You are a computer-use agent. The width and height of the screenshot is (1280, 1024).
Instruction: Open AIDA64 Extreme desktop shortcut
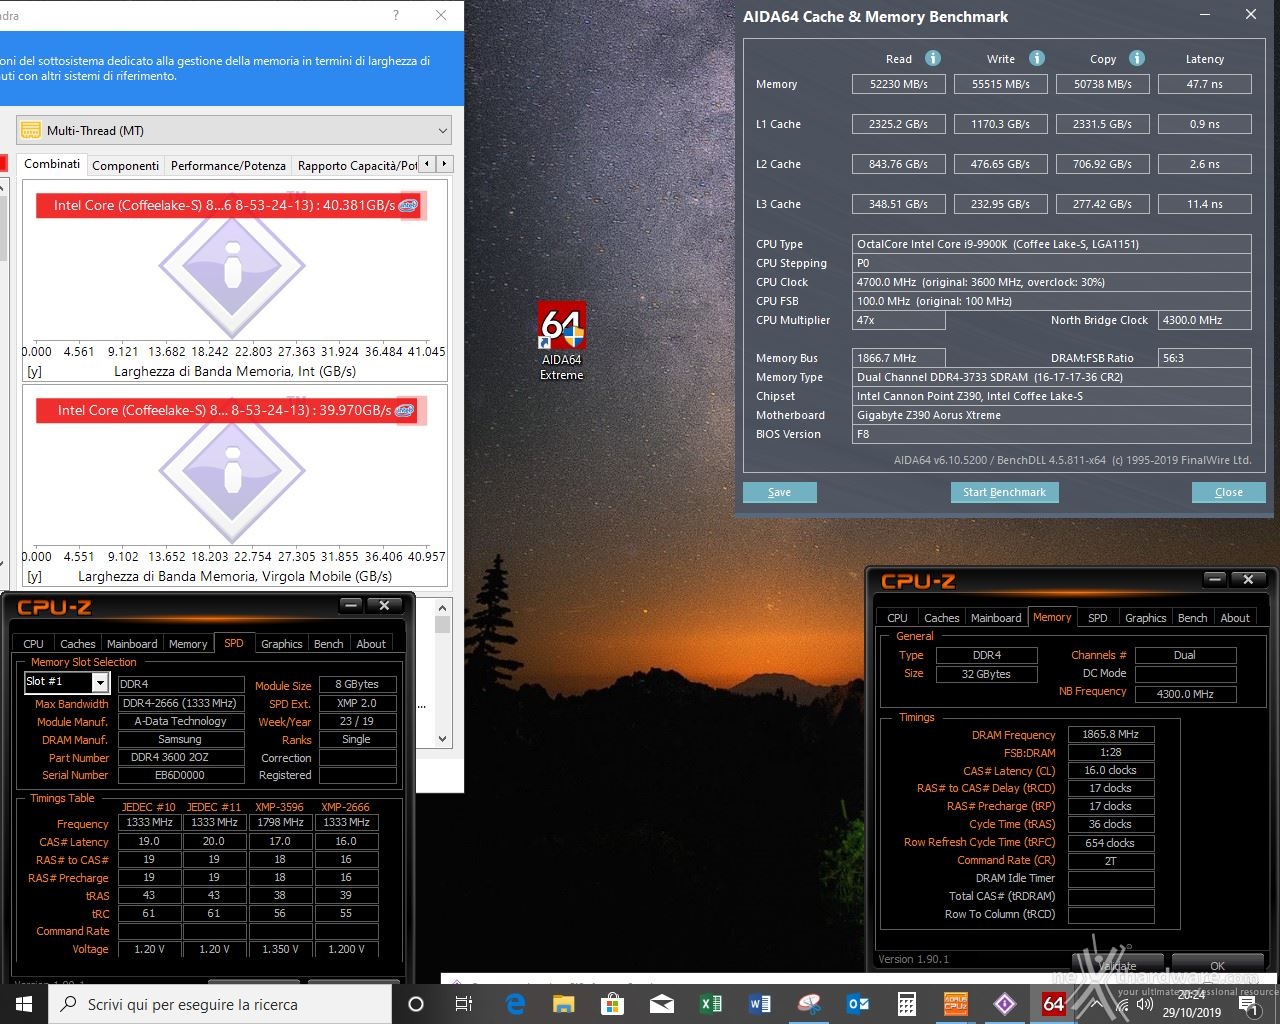click(561, 341)
